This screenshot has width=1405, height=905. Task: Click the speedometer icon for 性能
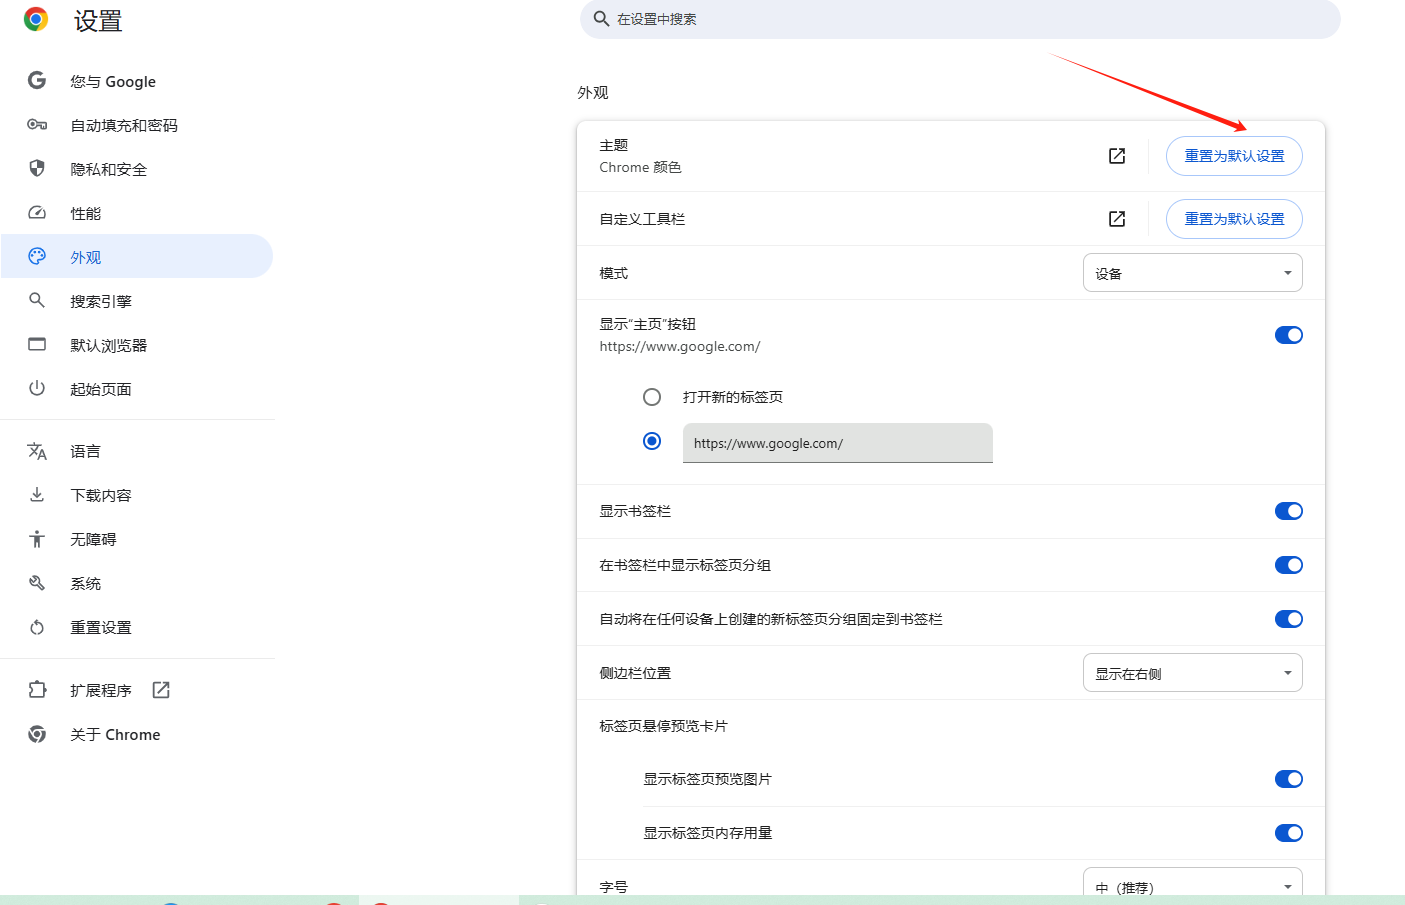point(37,212)
